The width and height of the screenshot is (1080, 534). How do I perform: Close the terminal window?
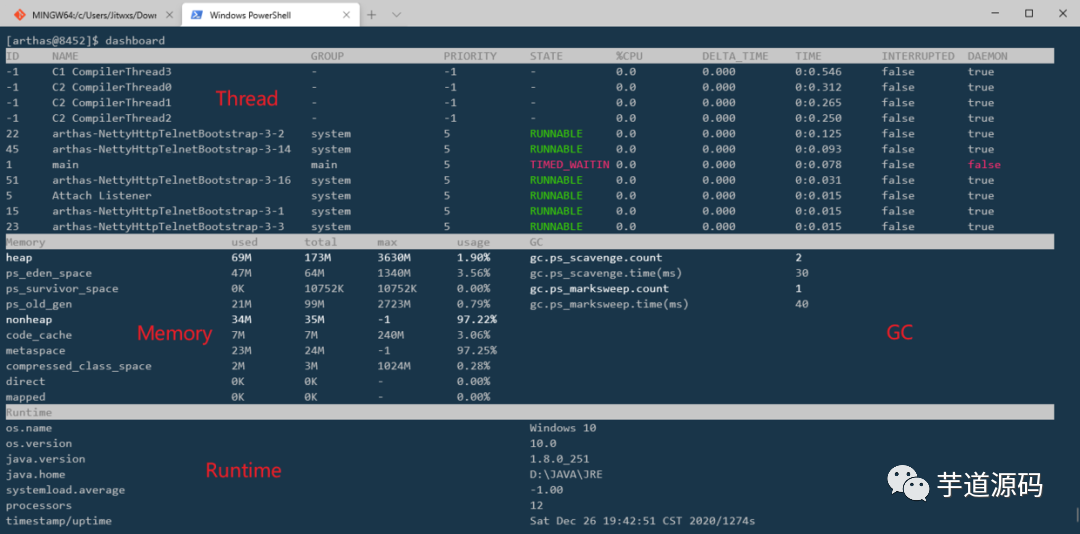click(x=1062, y=13)
